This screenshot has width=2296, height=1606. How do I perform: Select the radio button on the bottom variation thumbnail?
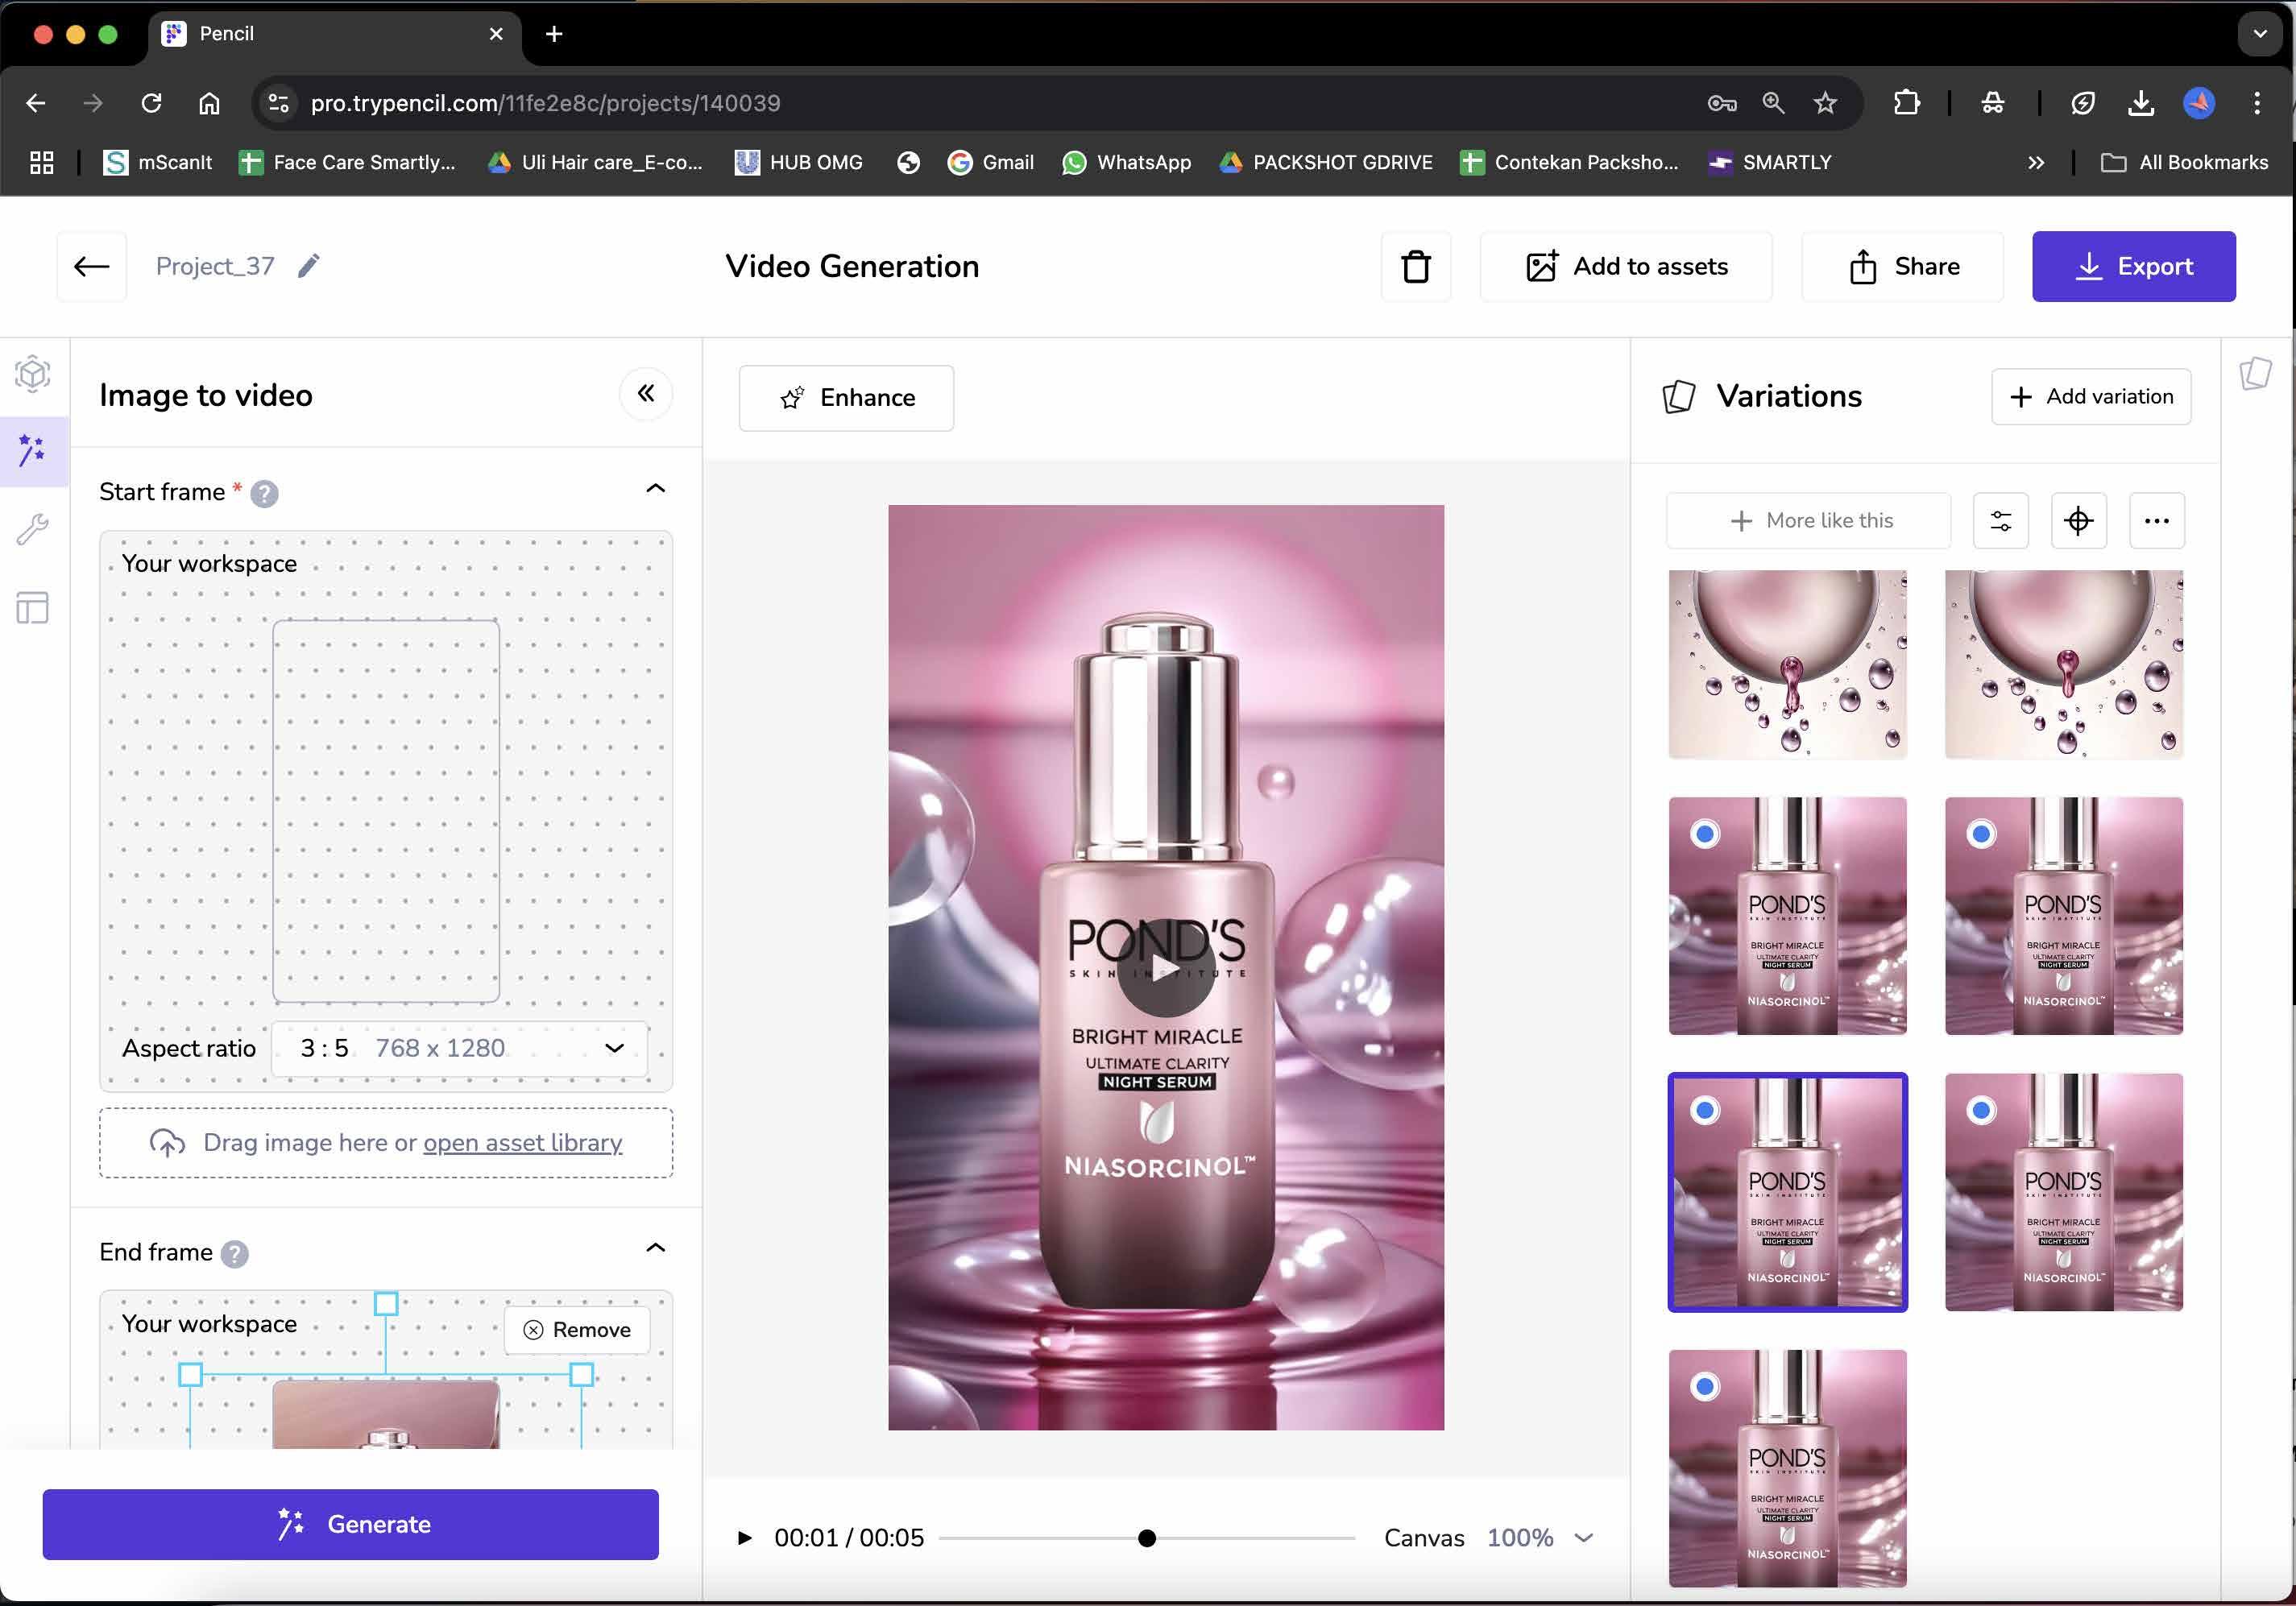(1705, 1386)
